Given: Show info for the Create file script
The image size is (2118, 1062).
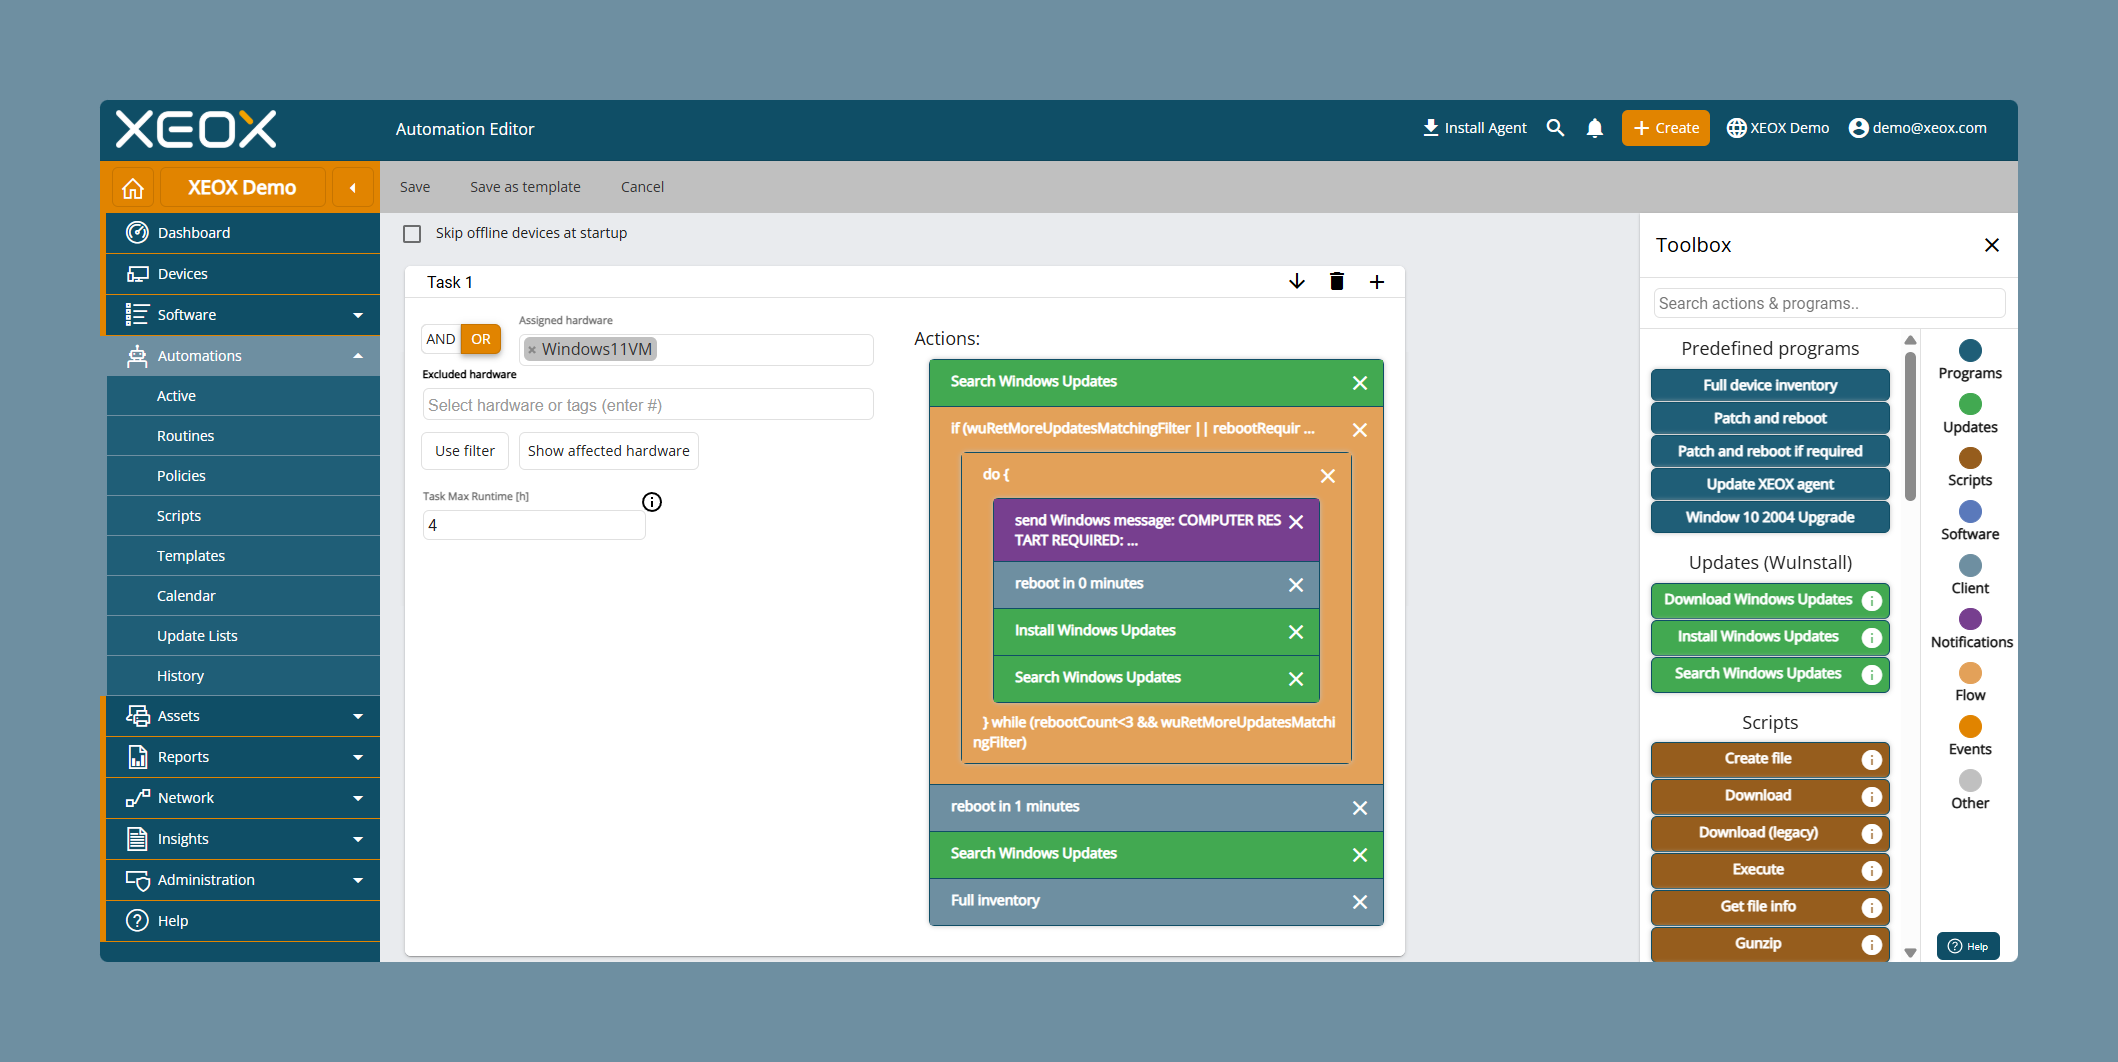Looking at the screenshot, I should [x=1872, y=760].
